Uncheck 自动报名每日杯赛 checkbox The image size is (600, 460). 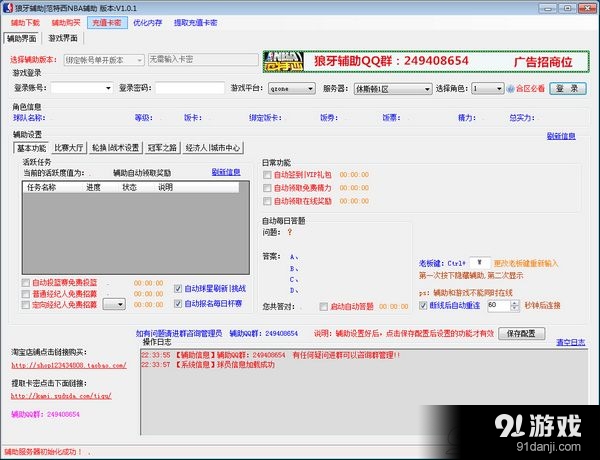point(178,303)
